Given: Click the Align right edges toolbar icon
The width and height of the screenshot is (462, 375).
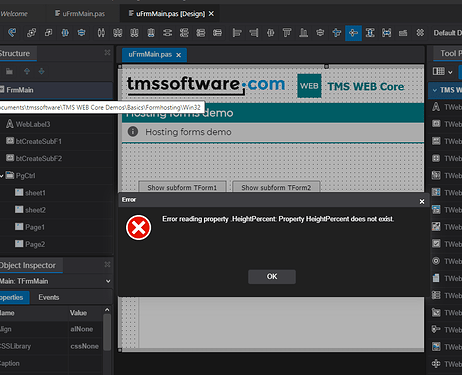Looking at the screenshot, I should (x=254, y=33).
